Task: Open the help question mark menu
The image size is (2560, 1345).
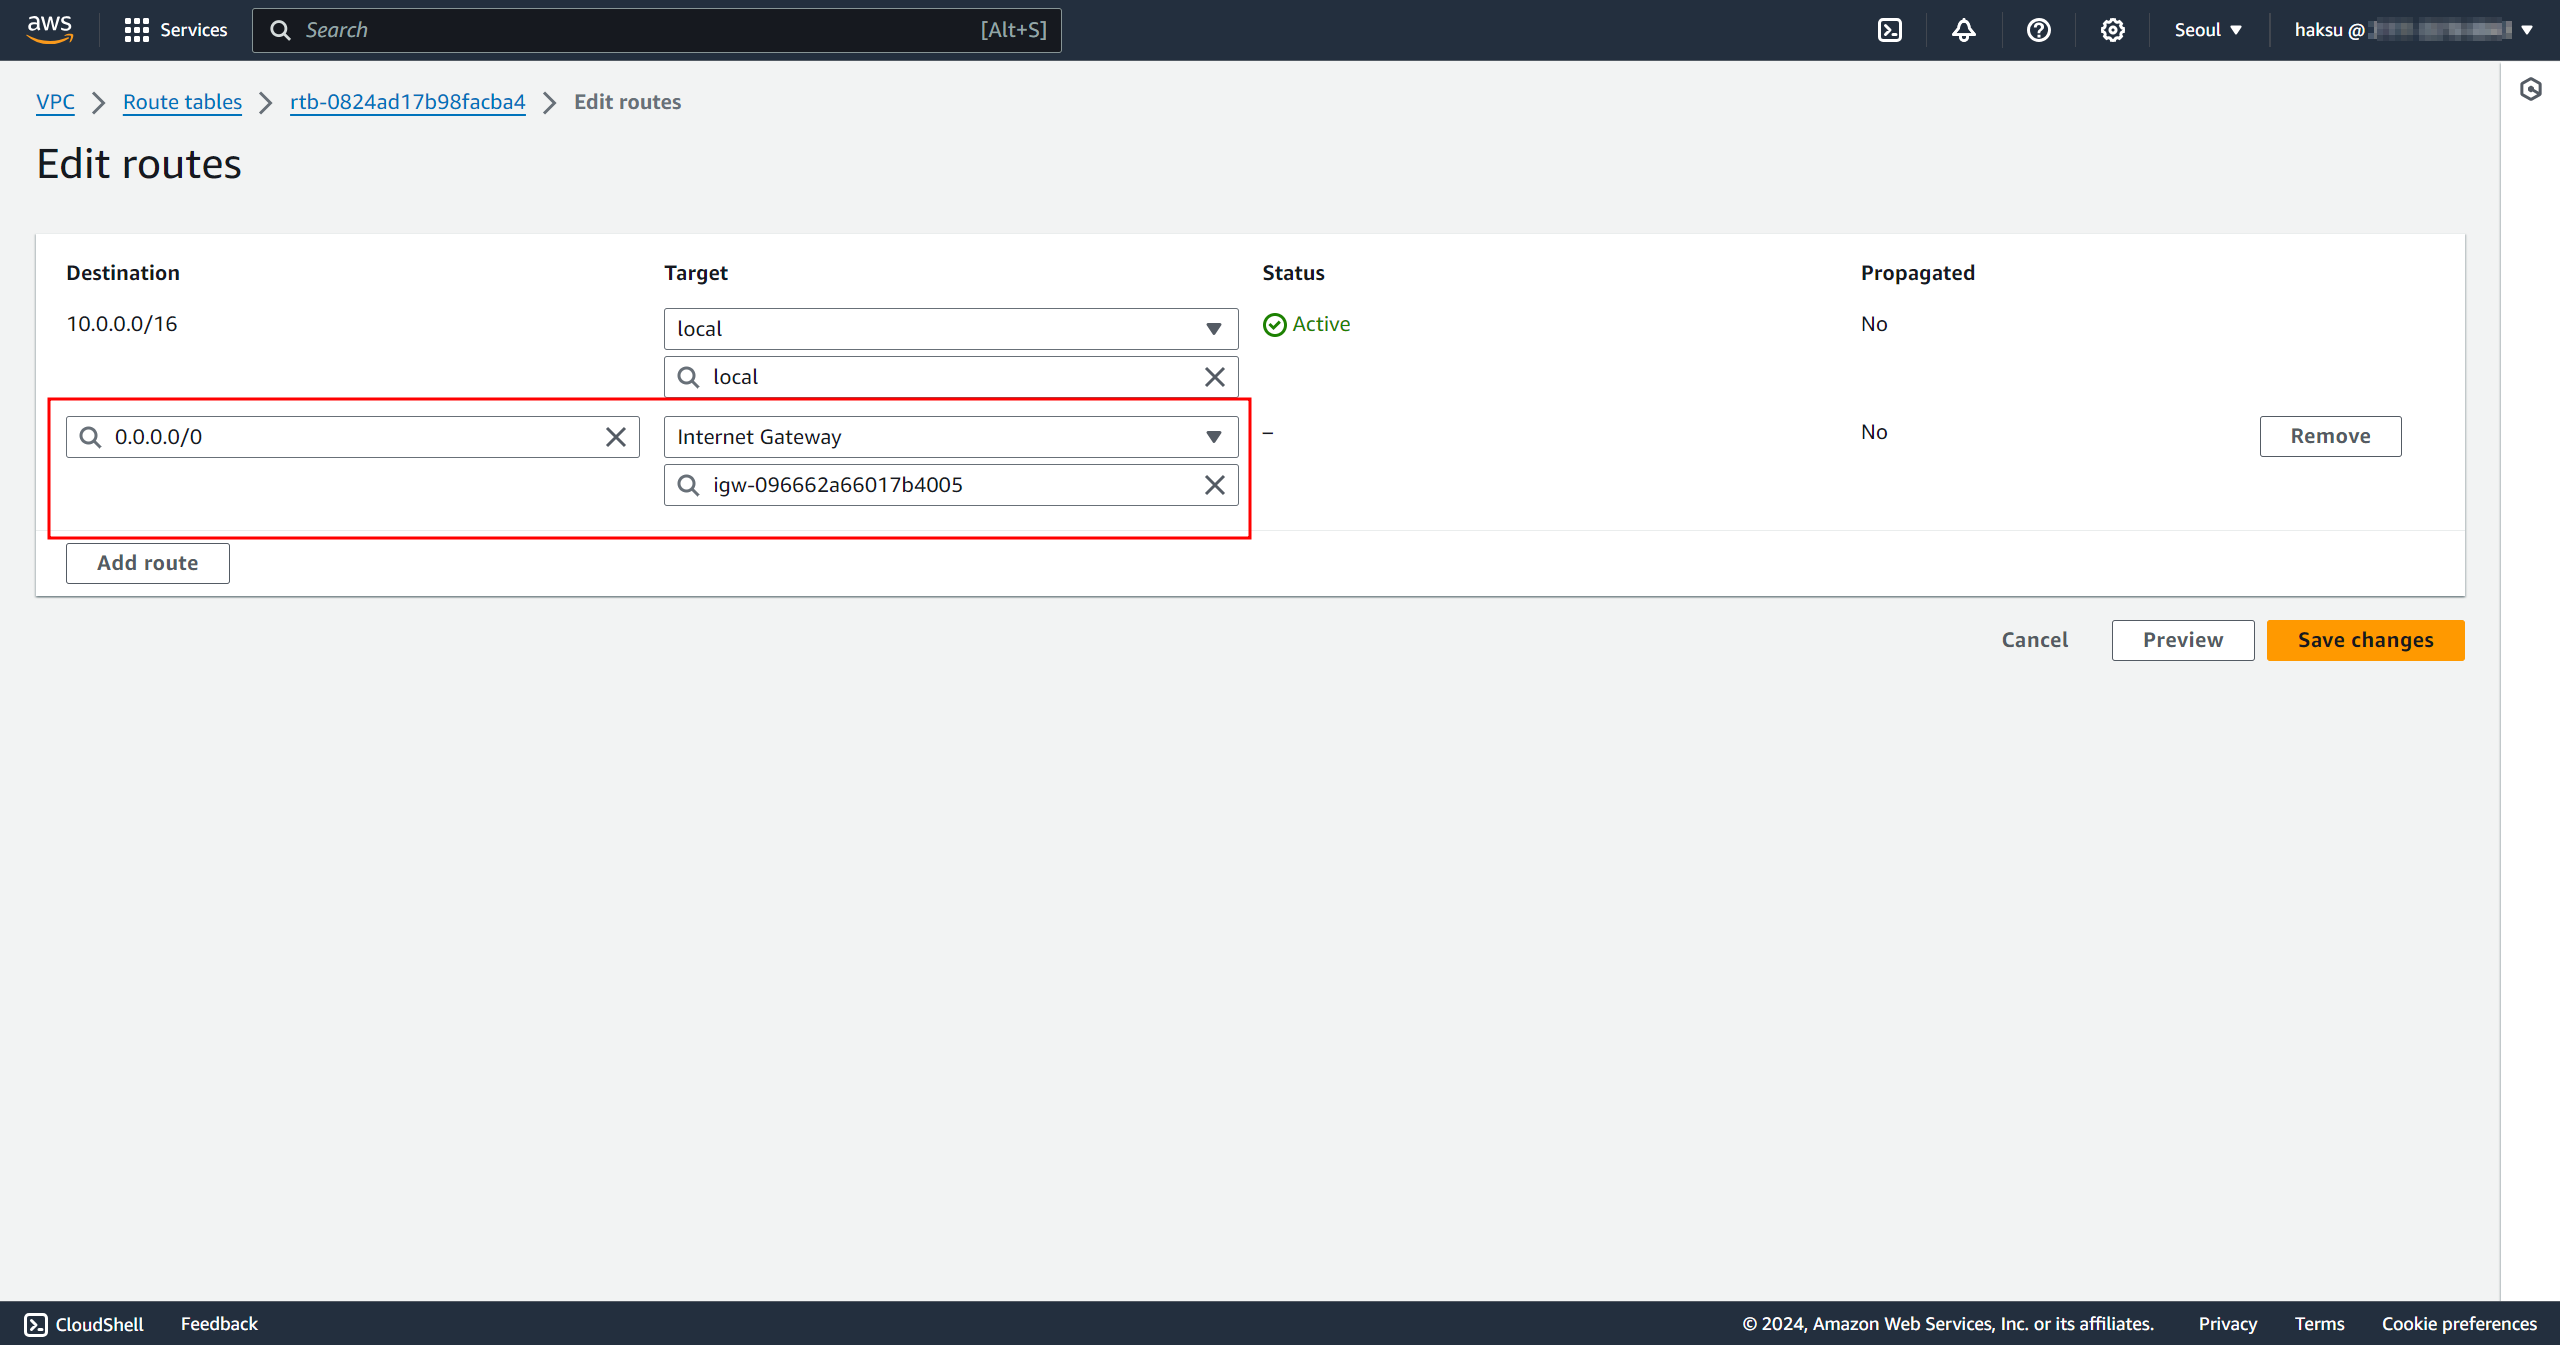Action: coord(2038,30)
